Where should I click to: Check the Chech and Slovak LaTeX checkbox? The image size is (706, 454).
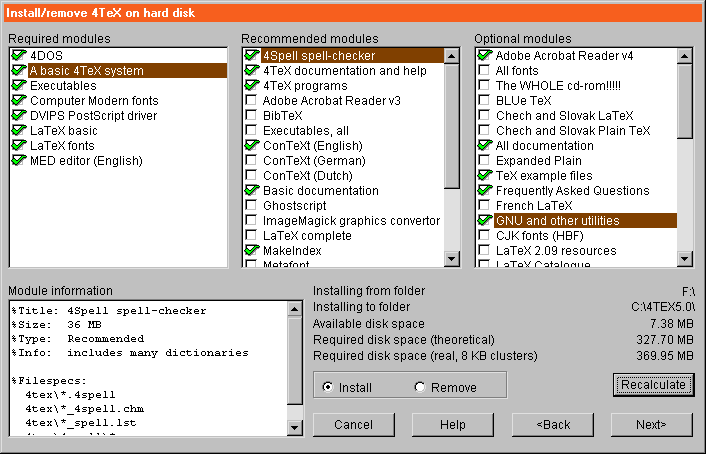point(484,115)
